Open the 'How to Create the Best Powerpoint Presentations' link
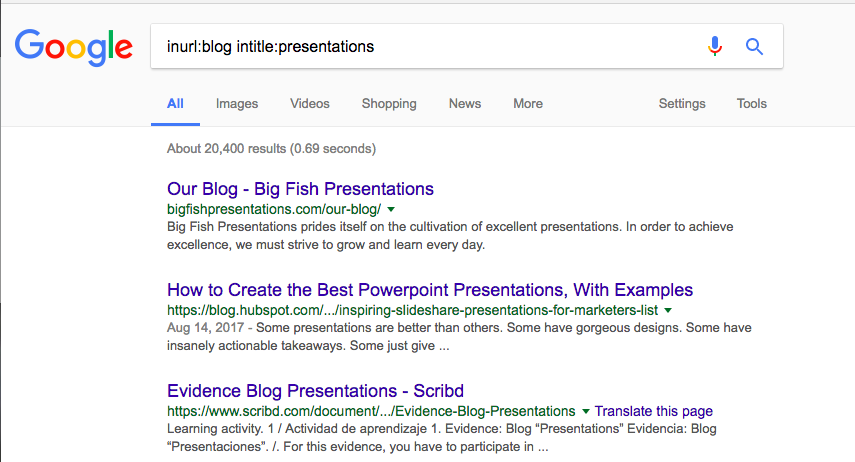 [x=430, y=290]
